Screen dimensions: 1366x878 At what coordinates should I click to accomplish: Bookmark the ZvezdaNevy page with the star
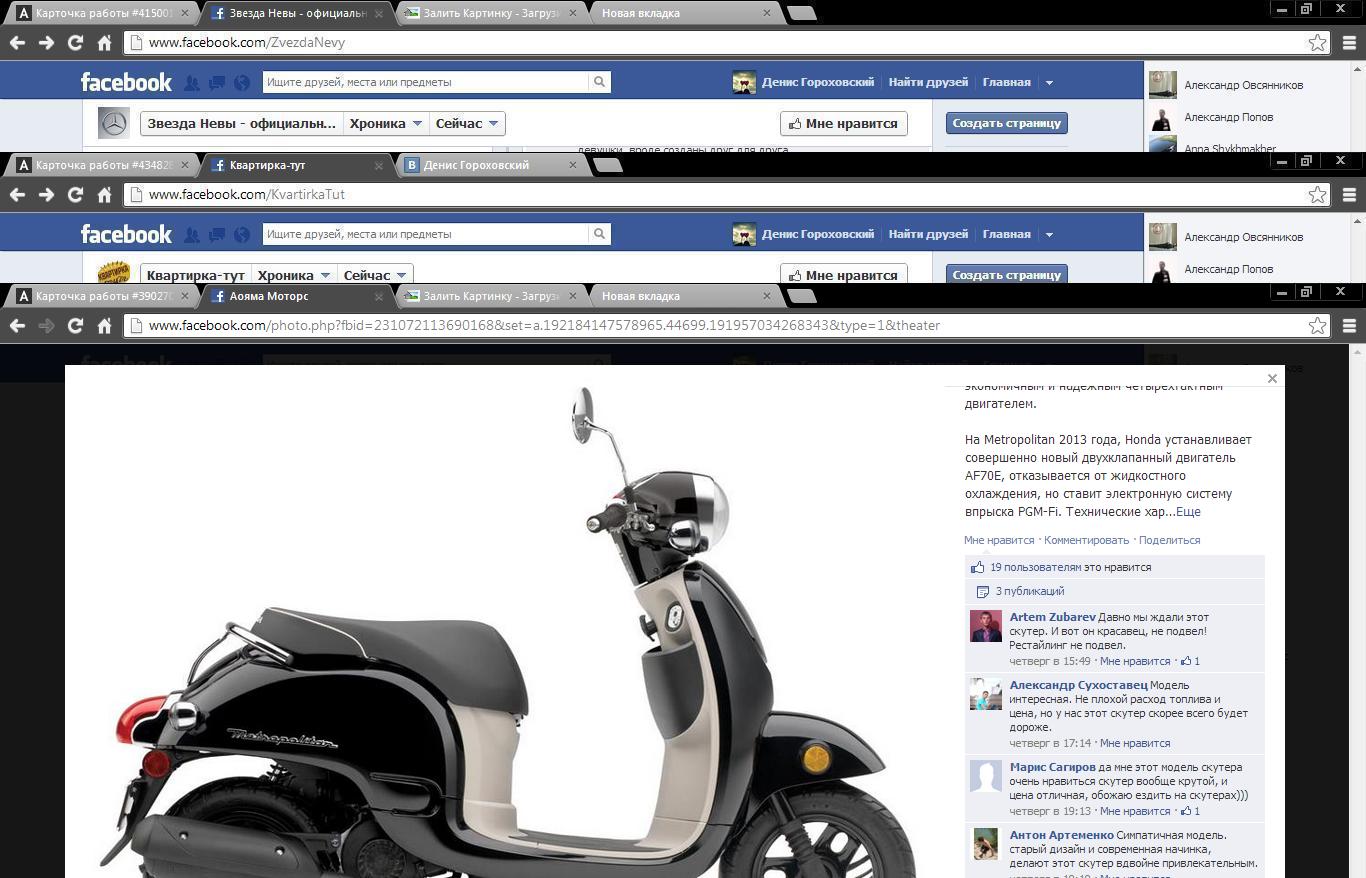tap(1317, 43)
